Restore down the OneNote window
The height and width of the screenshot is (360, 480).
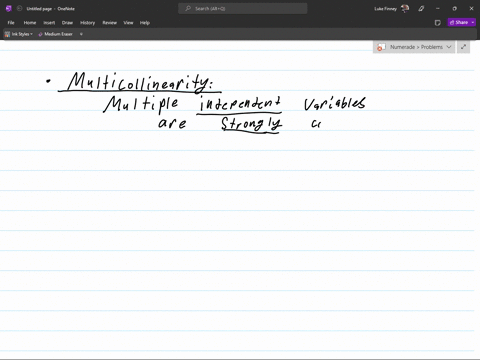pos(454,9)
